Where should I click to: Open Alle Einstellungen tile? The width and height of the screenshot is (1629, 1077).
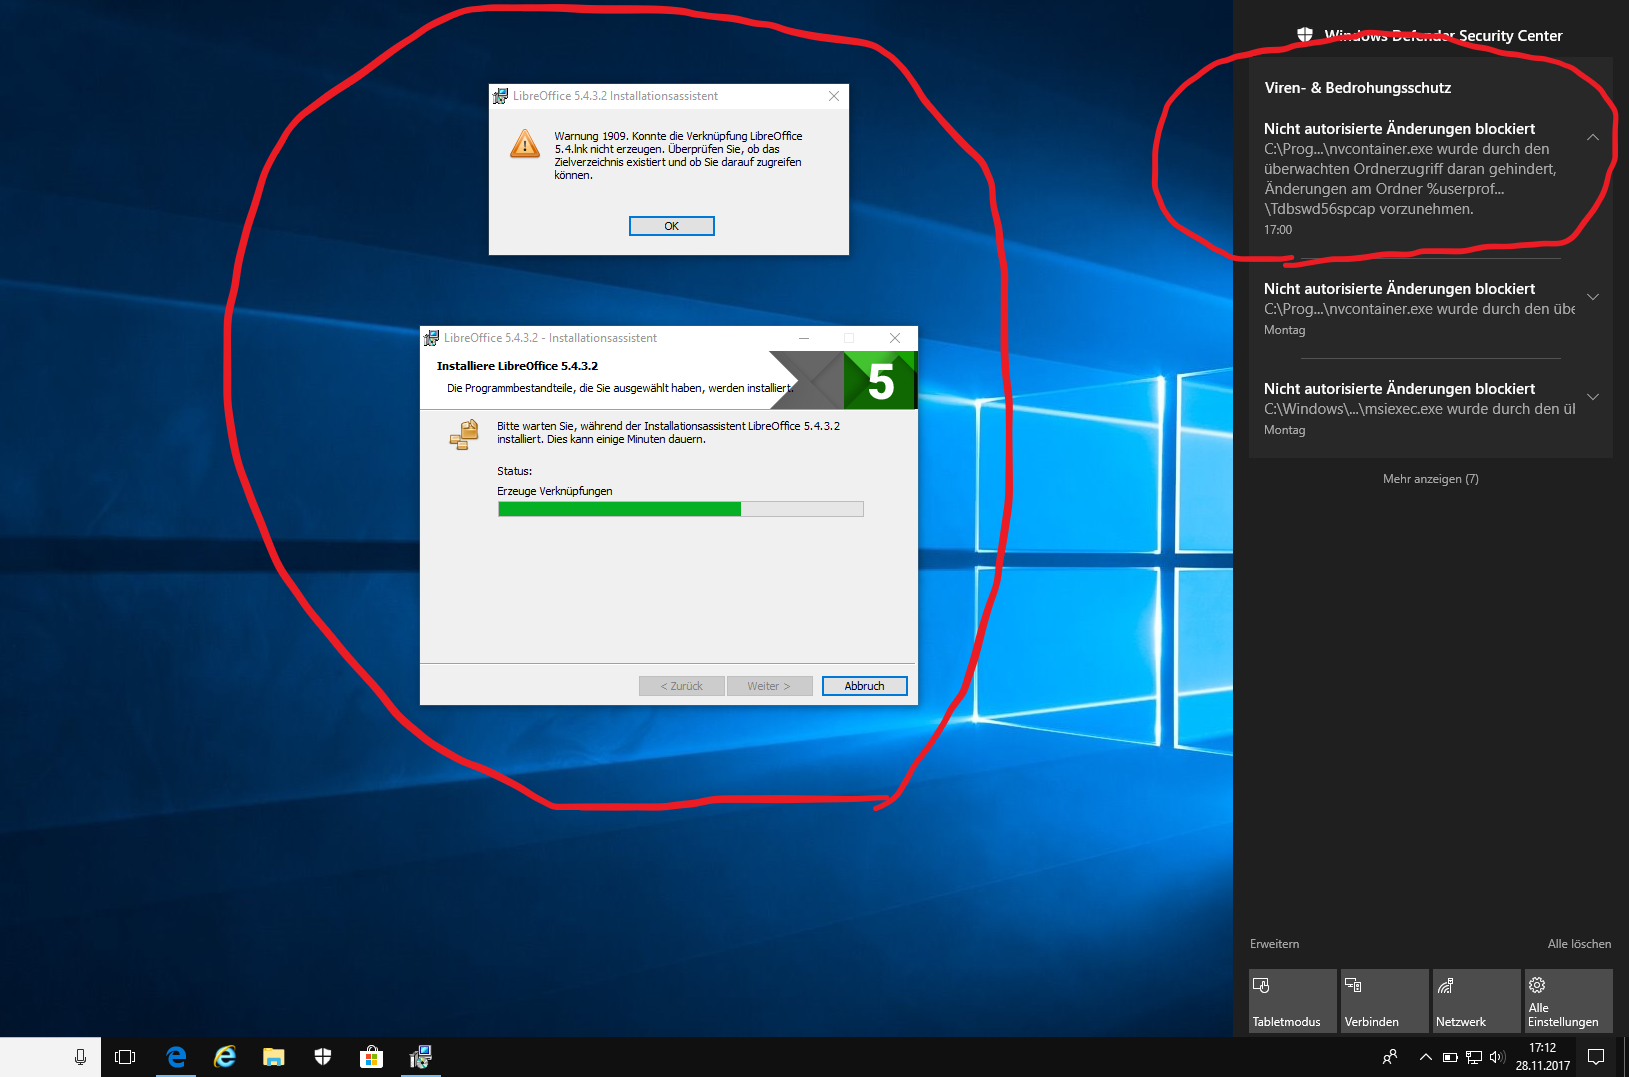(1568, 1001)
